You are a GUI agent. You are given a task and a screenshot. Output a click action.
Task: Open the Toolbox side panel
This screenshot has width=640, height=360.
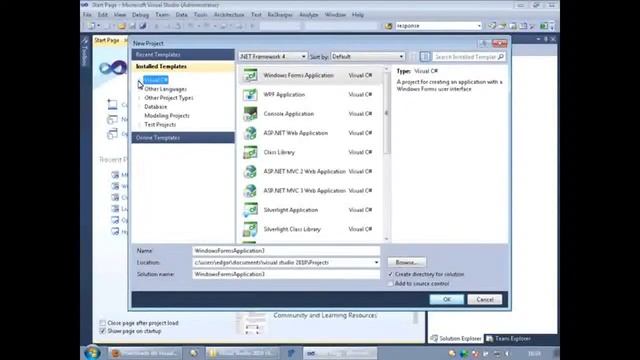[84, 52]
